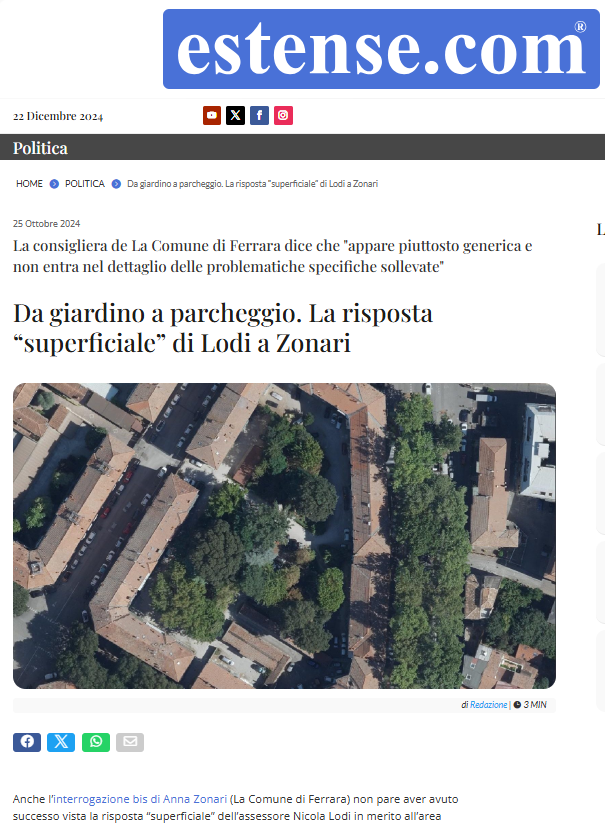This screenshot has height=828, width=605.
Task: Go to HOME breadcrumb
Action: tap(29, 184)
